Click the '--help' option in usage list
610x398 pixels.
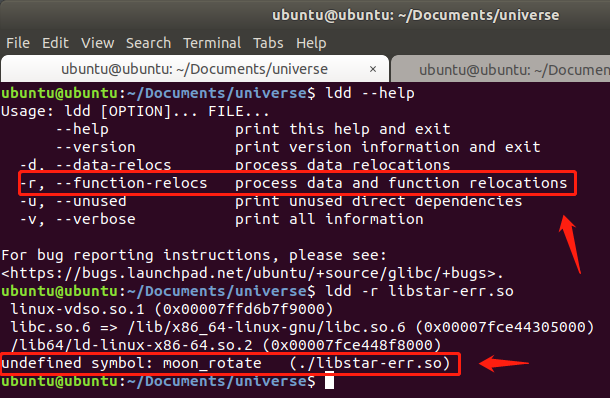(x=82, y=129)
